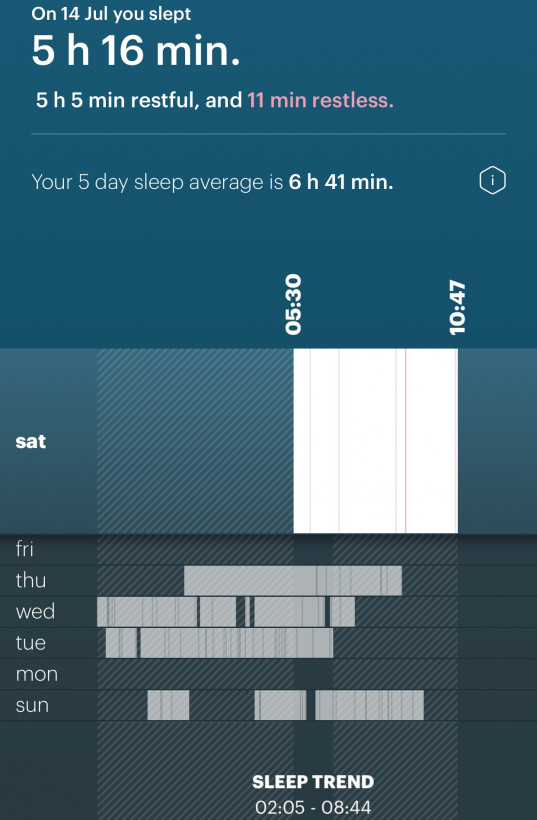Open the sun sleep row

[x=268, y=705]
